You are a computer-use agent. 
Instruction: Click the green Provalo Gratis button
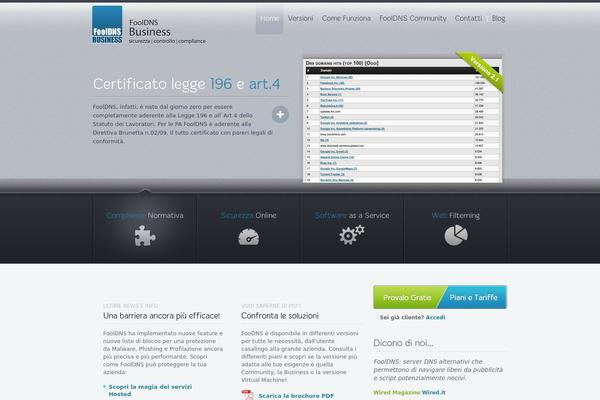coord(407,297)
